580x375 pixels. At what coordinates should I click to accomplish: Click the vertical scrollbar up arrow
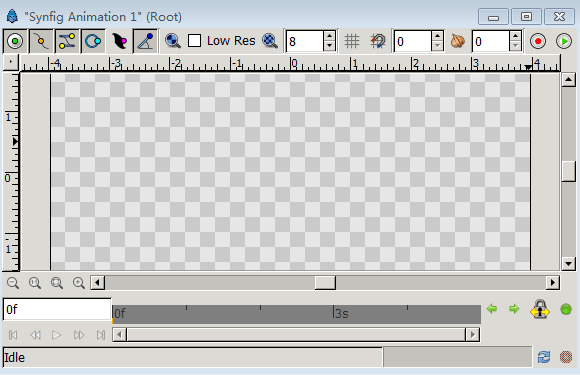click(x=569, y=80)
